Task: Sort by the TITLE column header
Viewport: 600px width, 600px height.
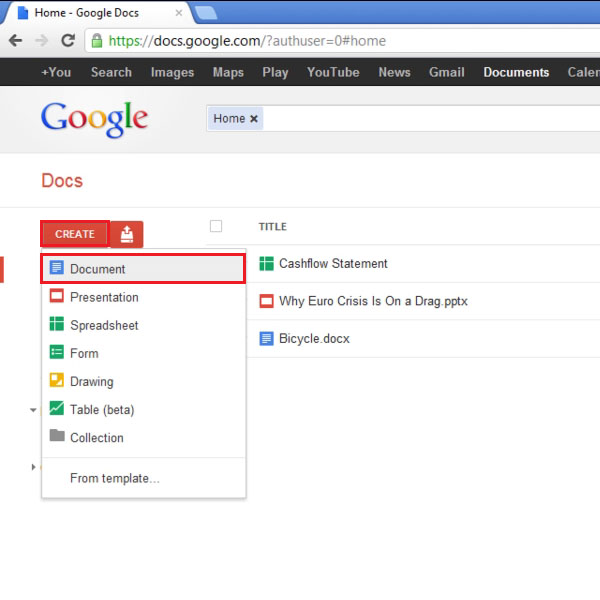Action: [x=272, y=227]
